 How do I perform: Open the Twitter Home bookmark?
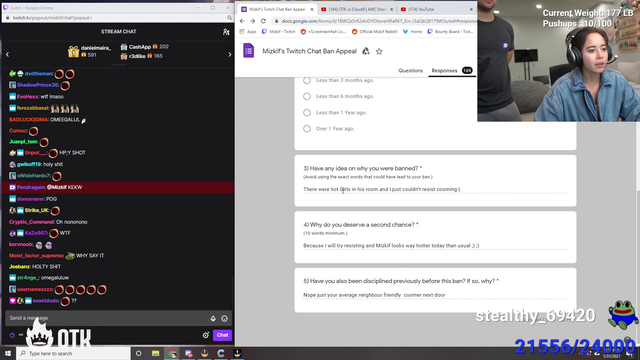[x=412, y=31]
